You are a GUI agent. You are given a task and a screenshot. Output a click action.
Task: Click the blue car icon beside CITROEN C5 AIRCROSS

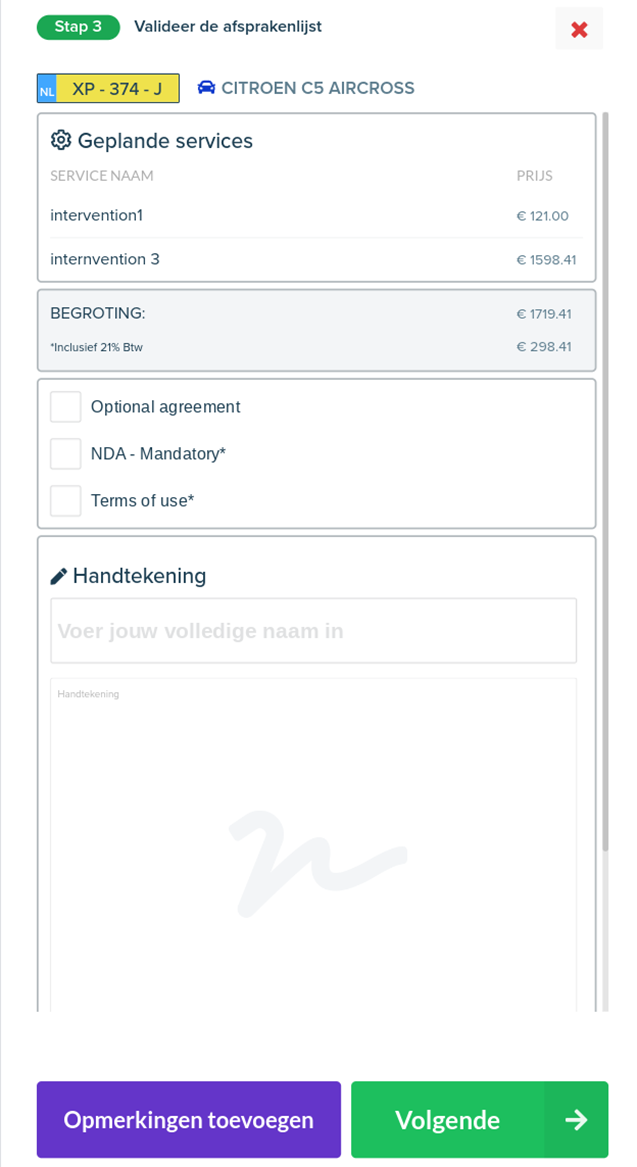[x=208, y=88]
